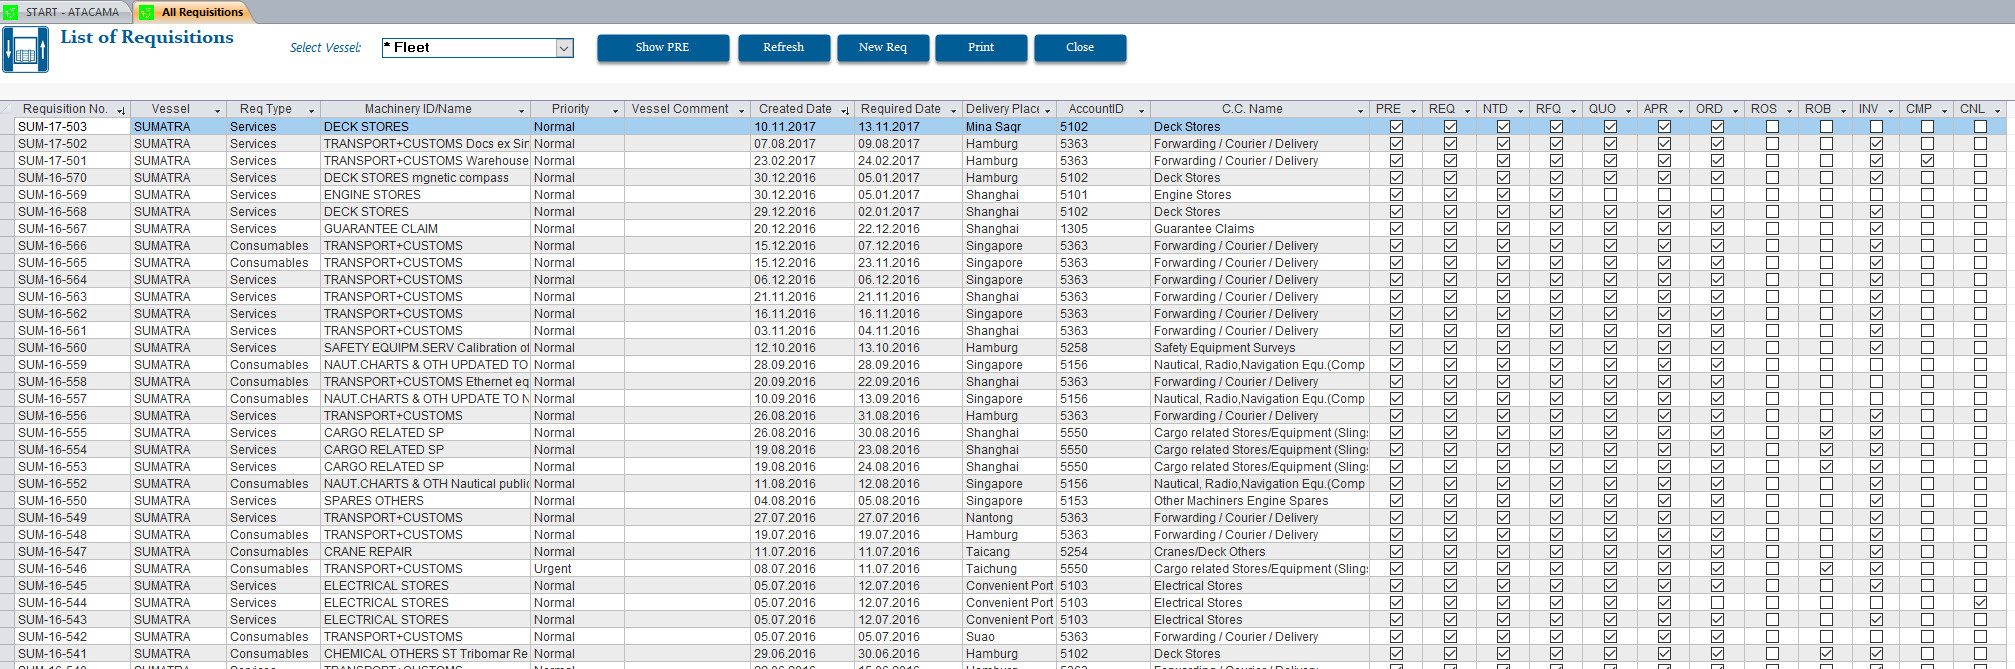Screen dimensions: 2015x669
Task: Click the START - ATACAMA tab icon
Action: pyautogui.click(x=10, y=12)
